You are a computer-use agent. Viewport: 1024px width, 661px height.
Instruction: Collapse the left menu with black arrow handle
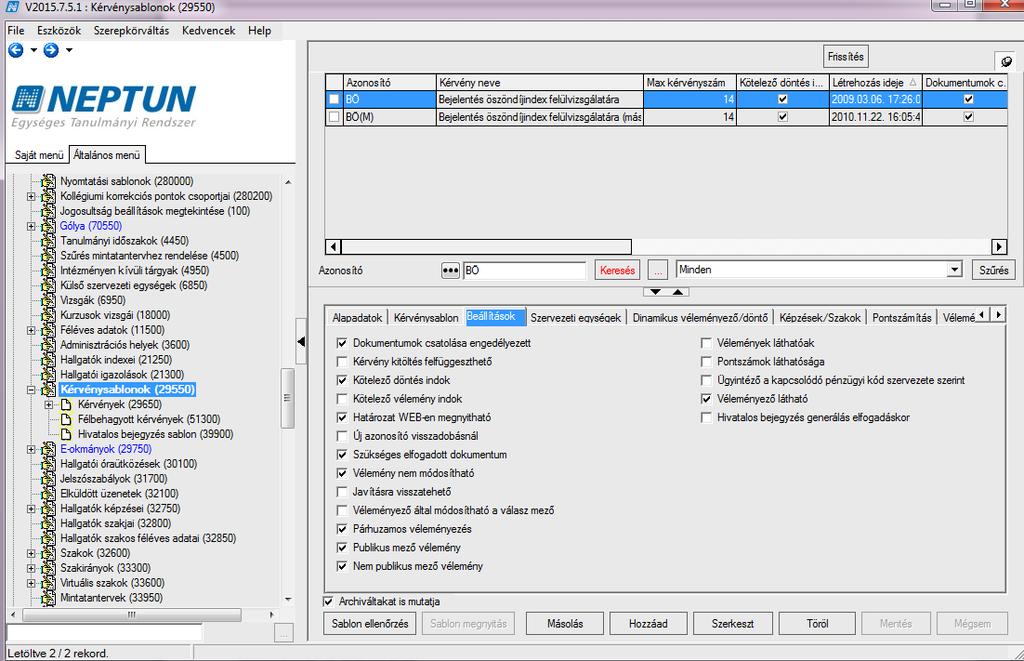[x=301, y=341]
